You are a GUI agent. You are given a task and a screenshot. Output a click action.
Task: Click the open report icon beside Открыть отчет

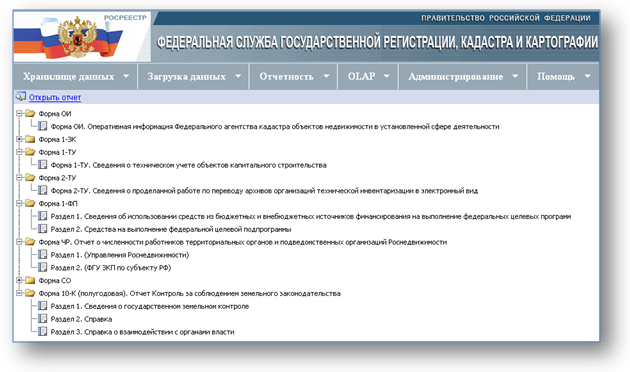click(x=21, y=97)
